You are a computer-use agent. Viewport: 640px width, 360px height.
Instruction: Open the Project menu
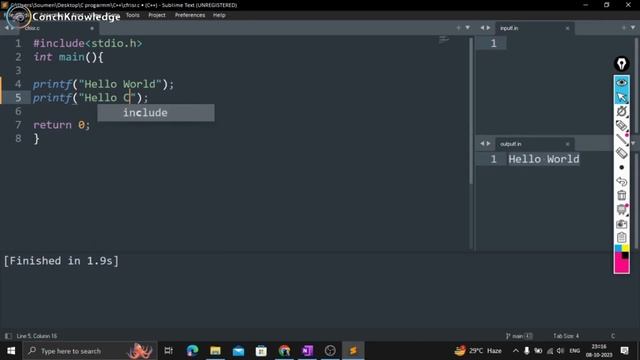click(x=157, y=15)
